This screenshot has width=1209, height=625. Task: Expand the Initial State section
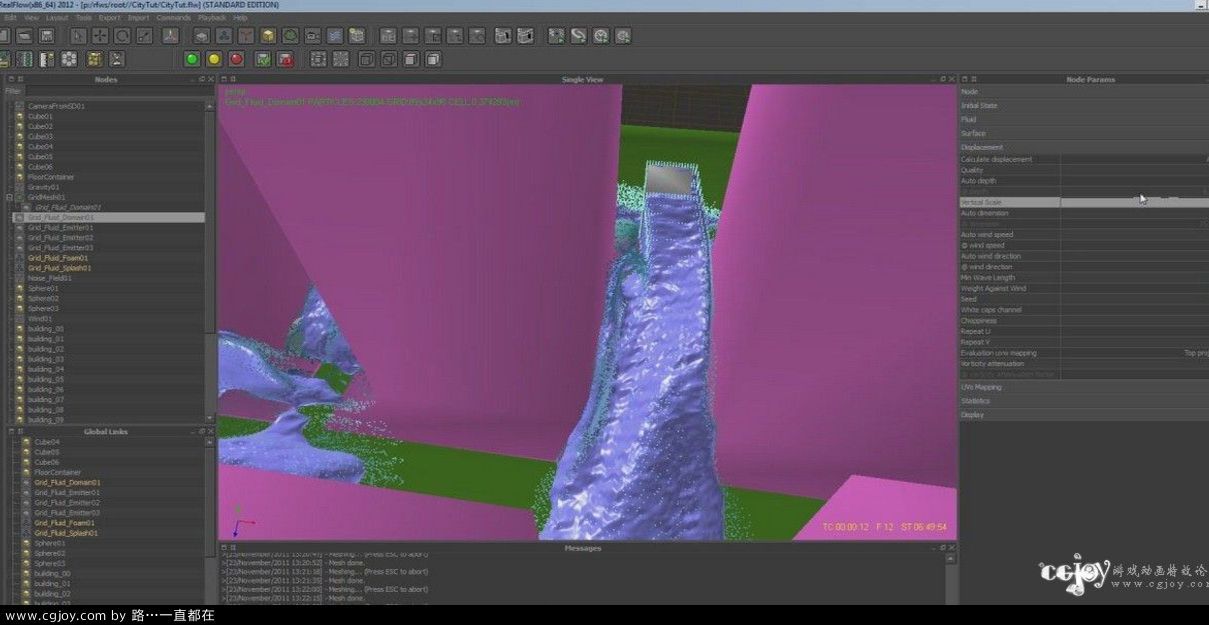click(x=1084, y=105)
